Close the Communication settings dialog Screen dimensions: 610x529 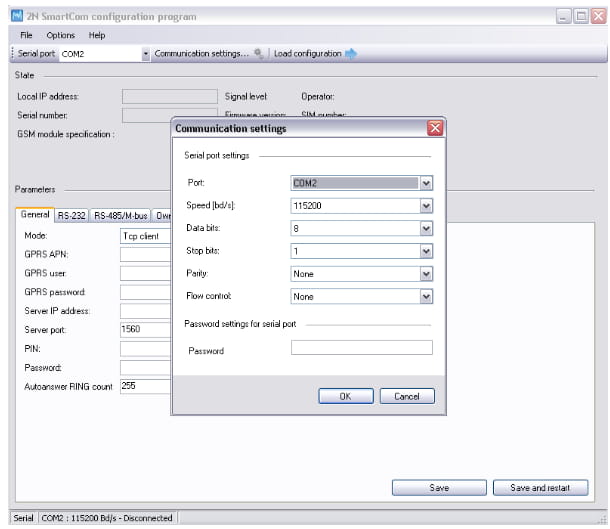point(435,128)
